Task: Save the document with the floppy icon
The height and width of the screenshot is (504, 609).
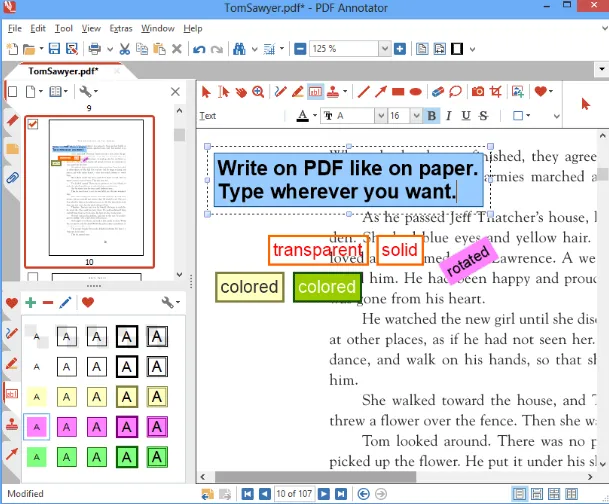Action: 54,49
